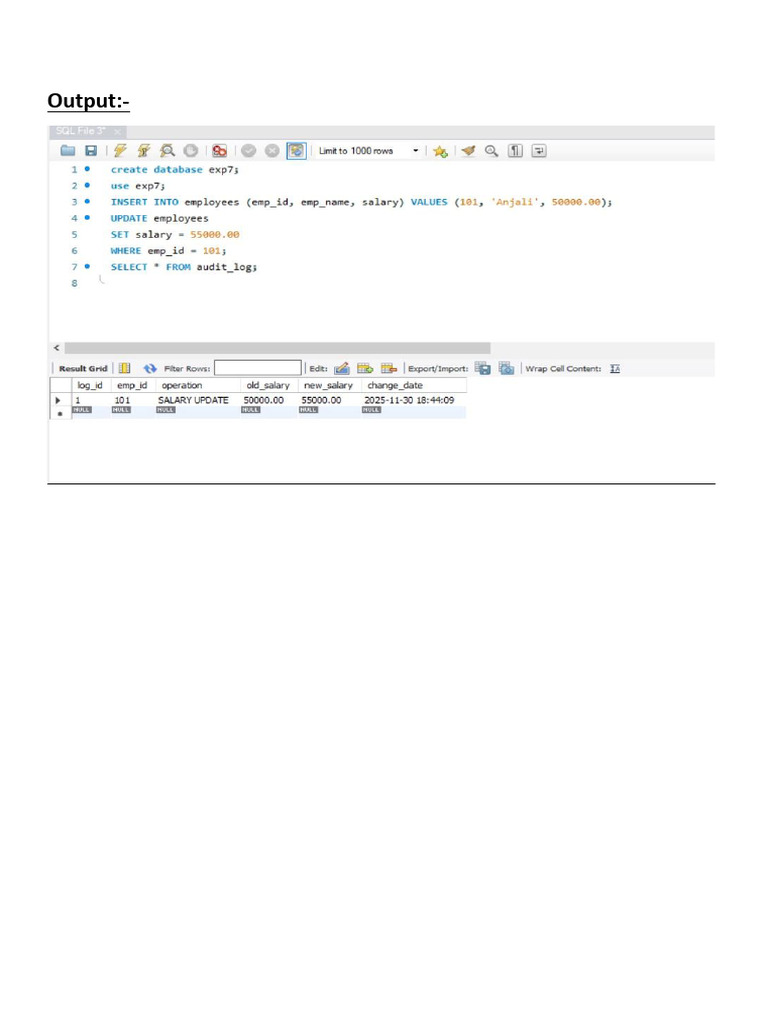Toggle invisible characters display
Viewport: 768px width, 1024px height.
click(515, 151)
